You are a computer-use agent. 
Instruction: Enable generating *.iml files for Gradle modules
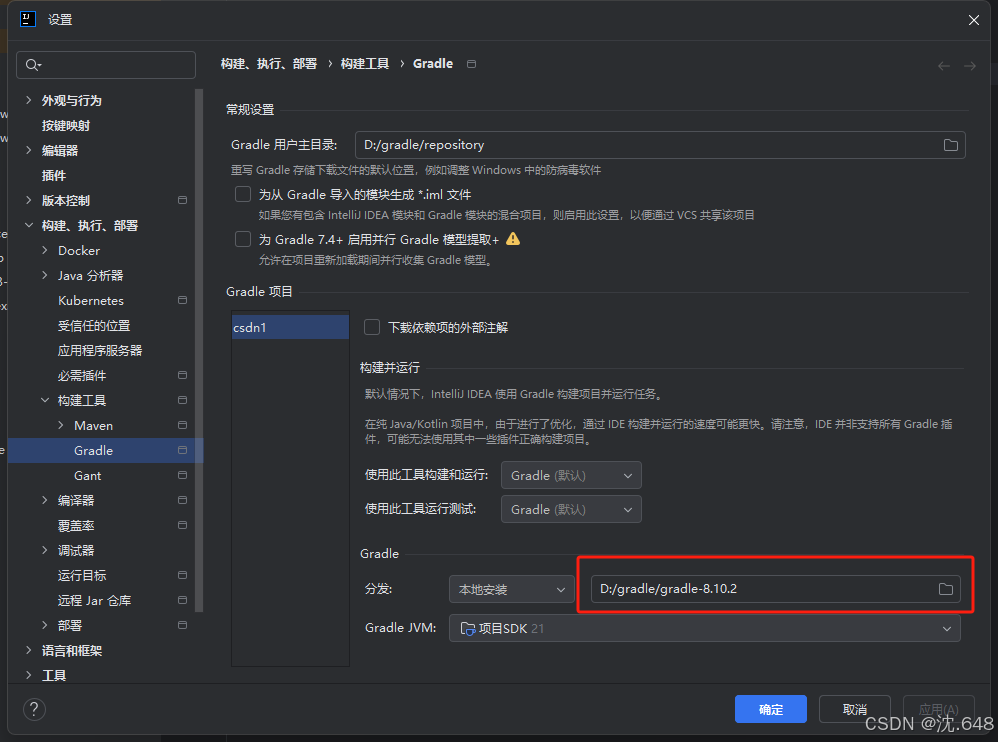coord(243,194)
